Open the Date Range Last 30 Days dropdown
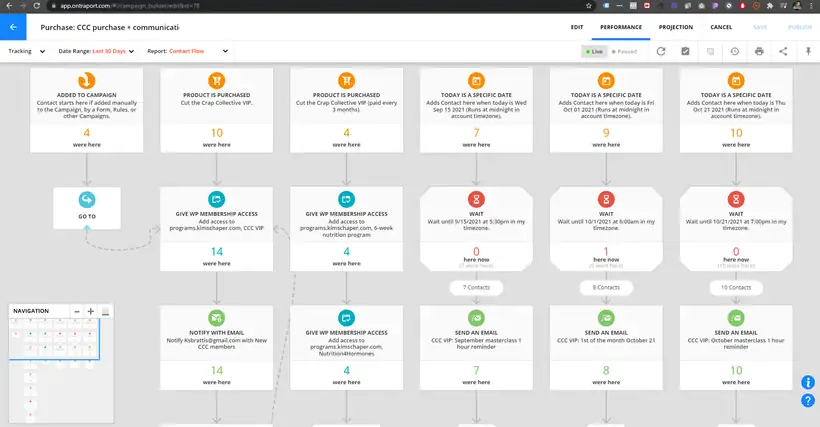820x427 pixels. coord(96,51)
